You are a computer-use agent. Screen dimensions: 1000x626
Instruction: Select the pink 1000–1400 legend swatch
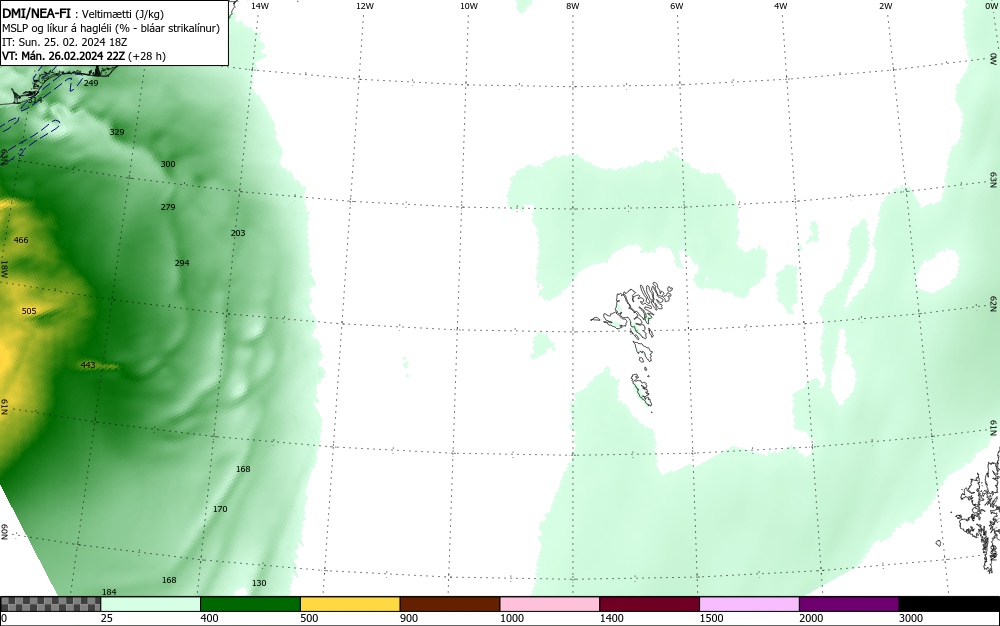550,604
